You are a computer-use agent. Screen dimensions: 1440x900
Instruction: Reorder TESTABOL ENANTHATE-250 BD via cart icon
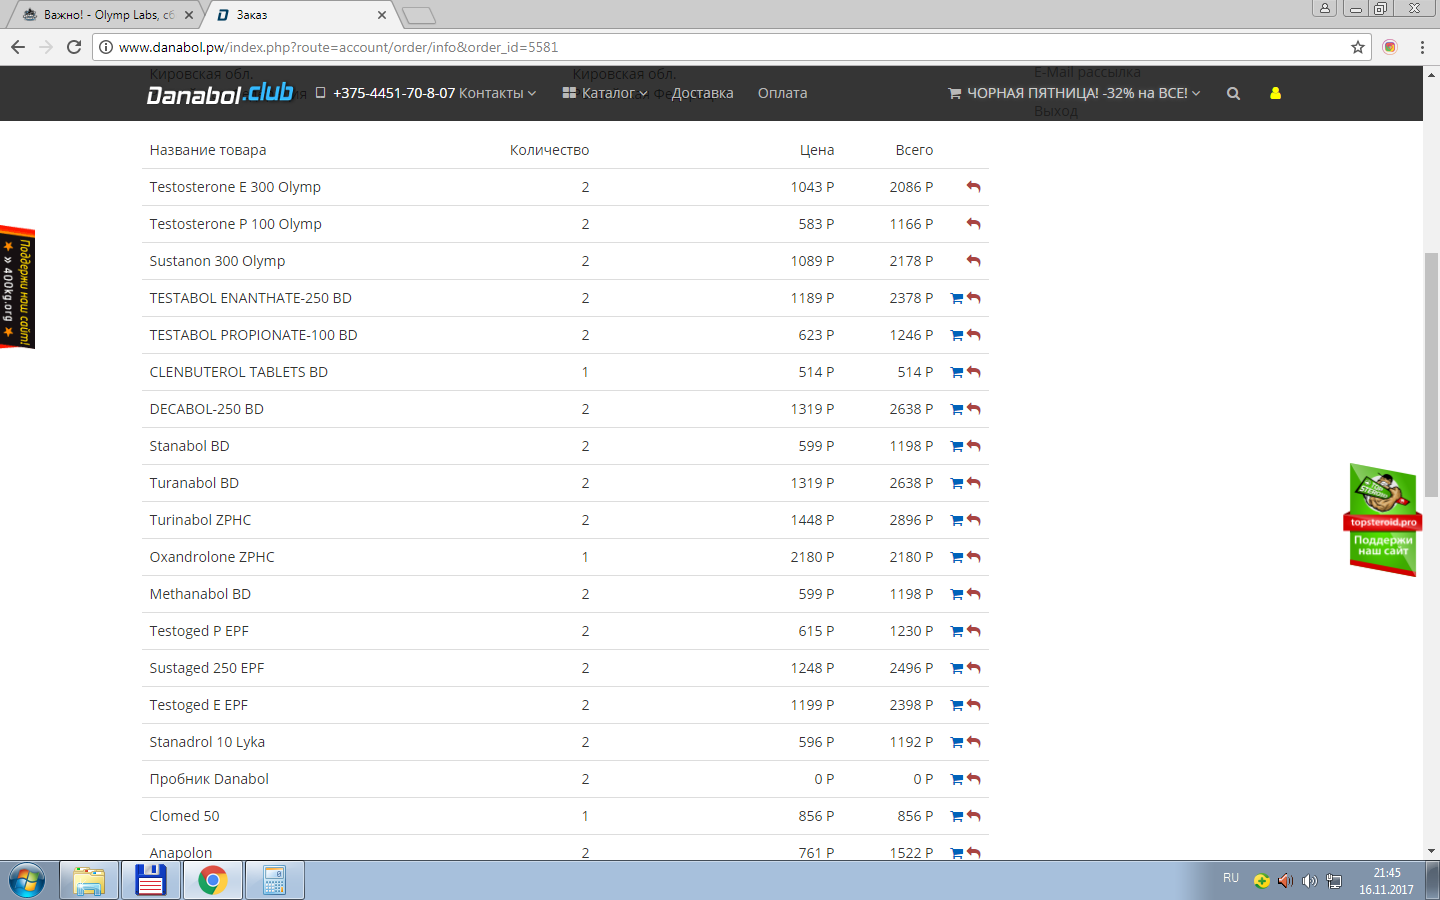coord(957,298)
